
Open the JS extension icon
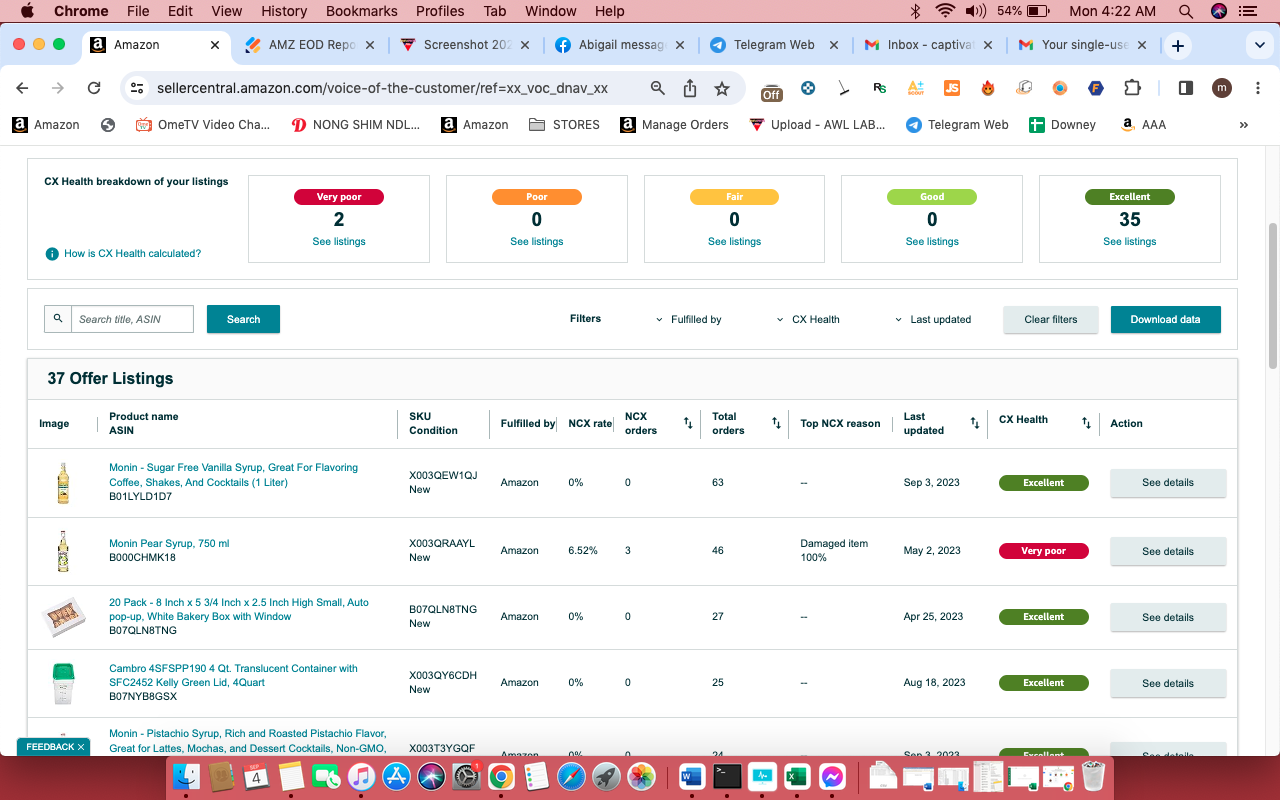952,88
